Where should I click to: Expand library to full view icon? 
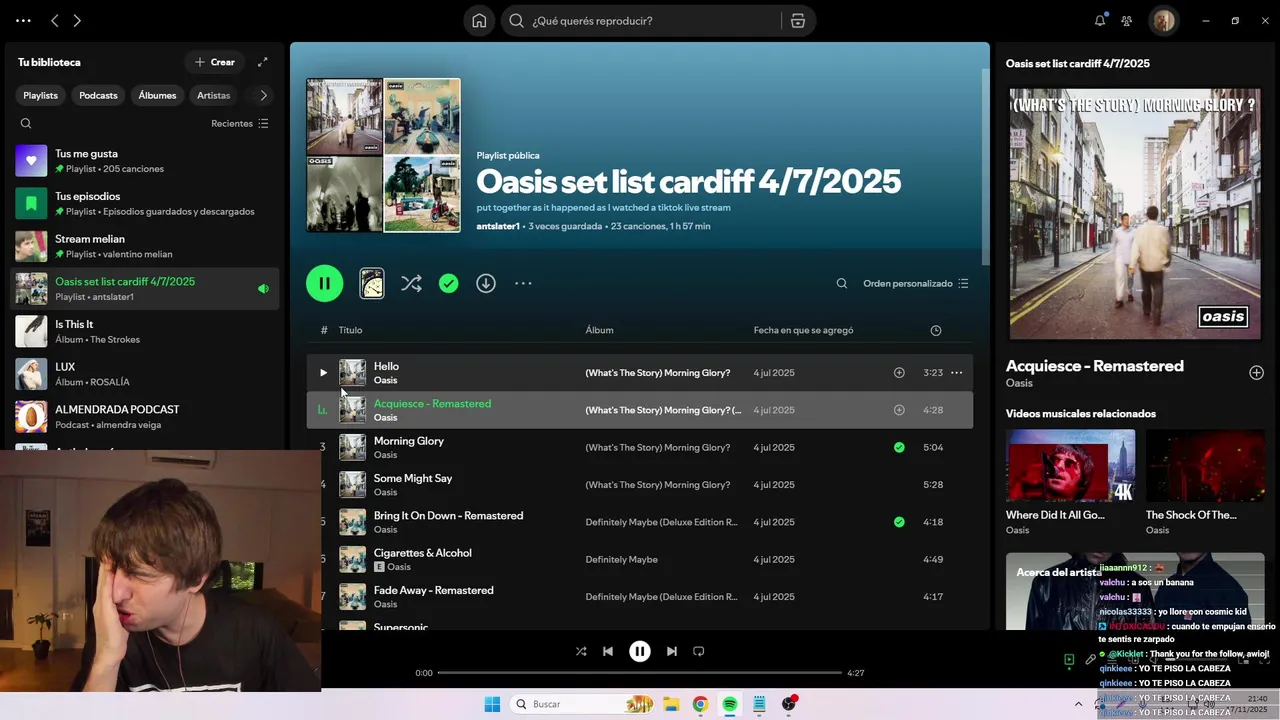(x=262, y=62)
